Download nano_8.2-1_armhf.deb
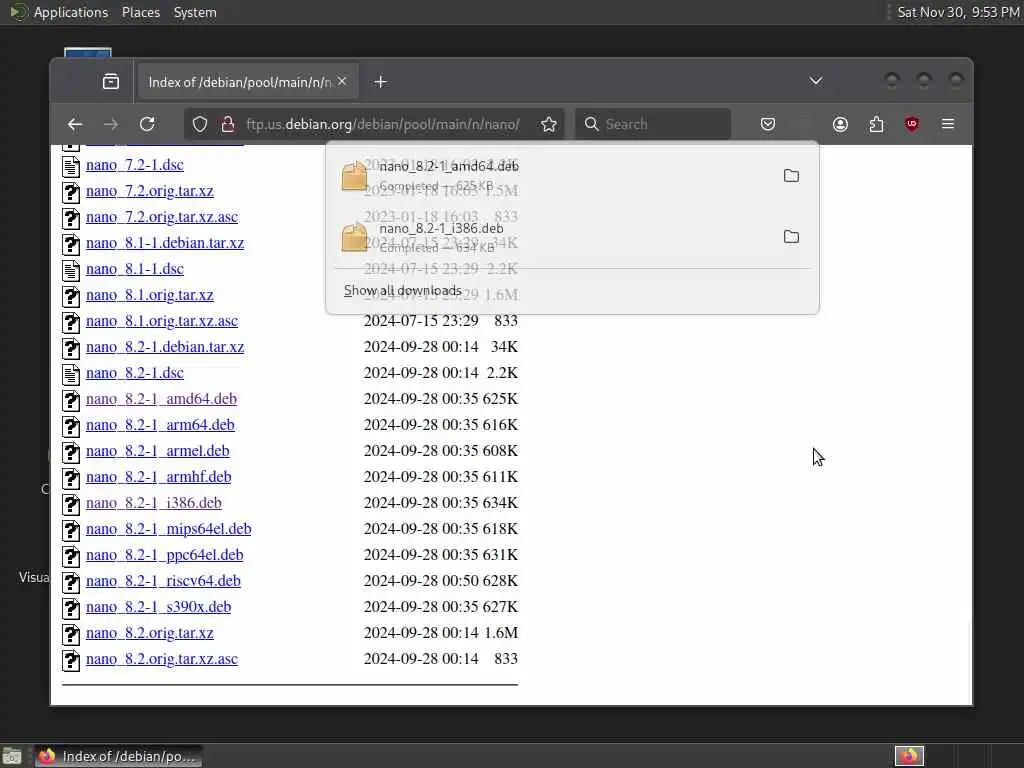 (159, 477)
